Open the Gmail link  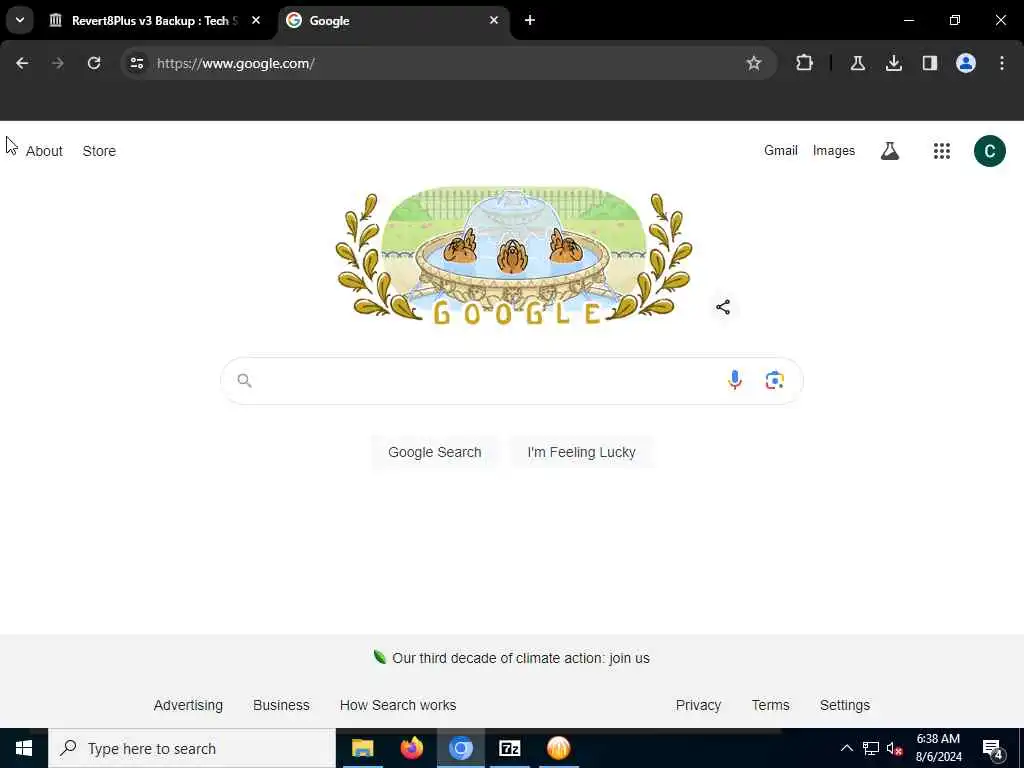[x=781, y=151]
